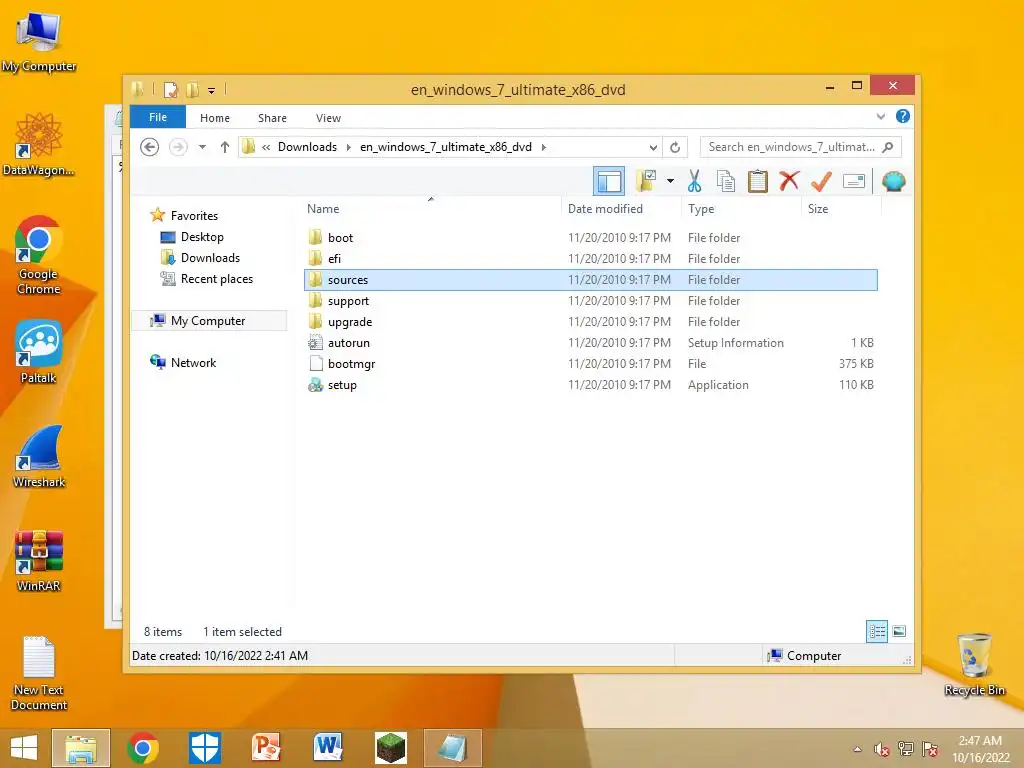Select Wireshark desktop shortcut
This screenshot has width=1024, height=768.
(39, 456)
